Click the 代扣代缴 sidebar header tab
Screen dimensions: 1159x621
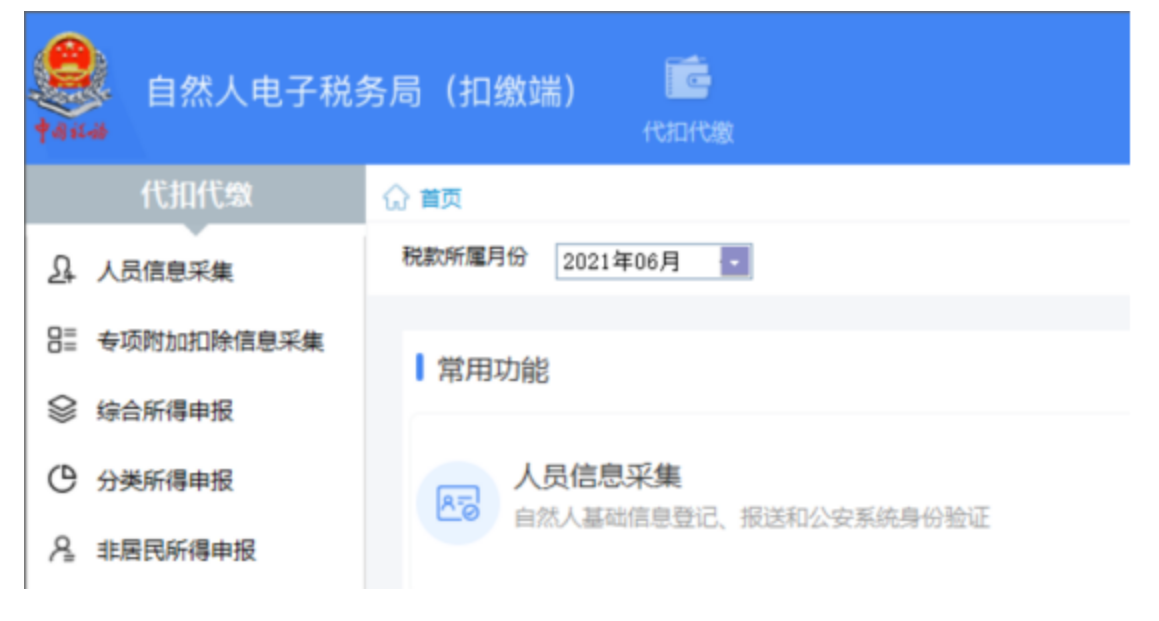pyautogui.click(x=196, y=194)
